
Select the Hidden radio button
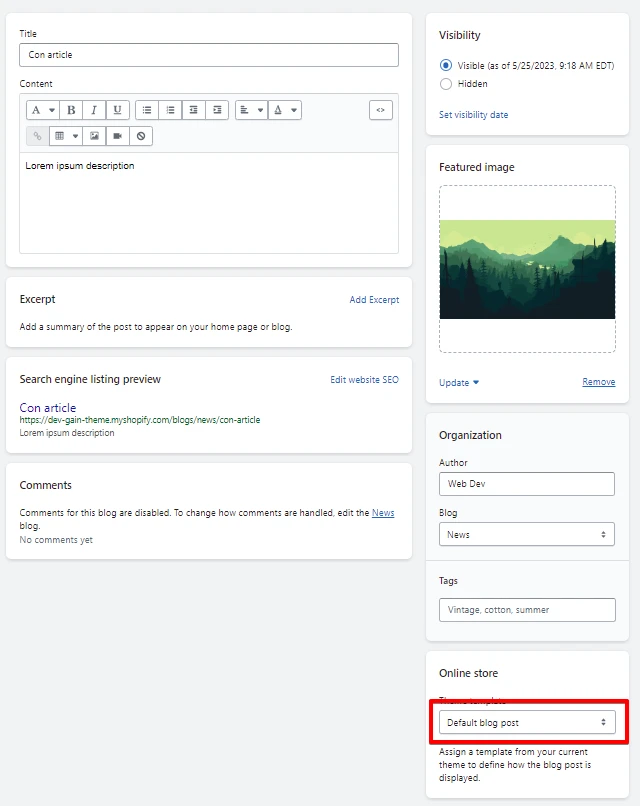click(446, 84)
